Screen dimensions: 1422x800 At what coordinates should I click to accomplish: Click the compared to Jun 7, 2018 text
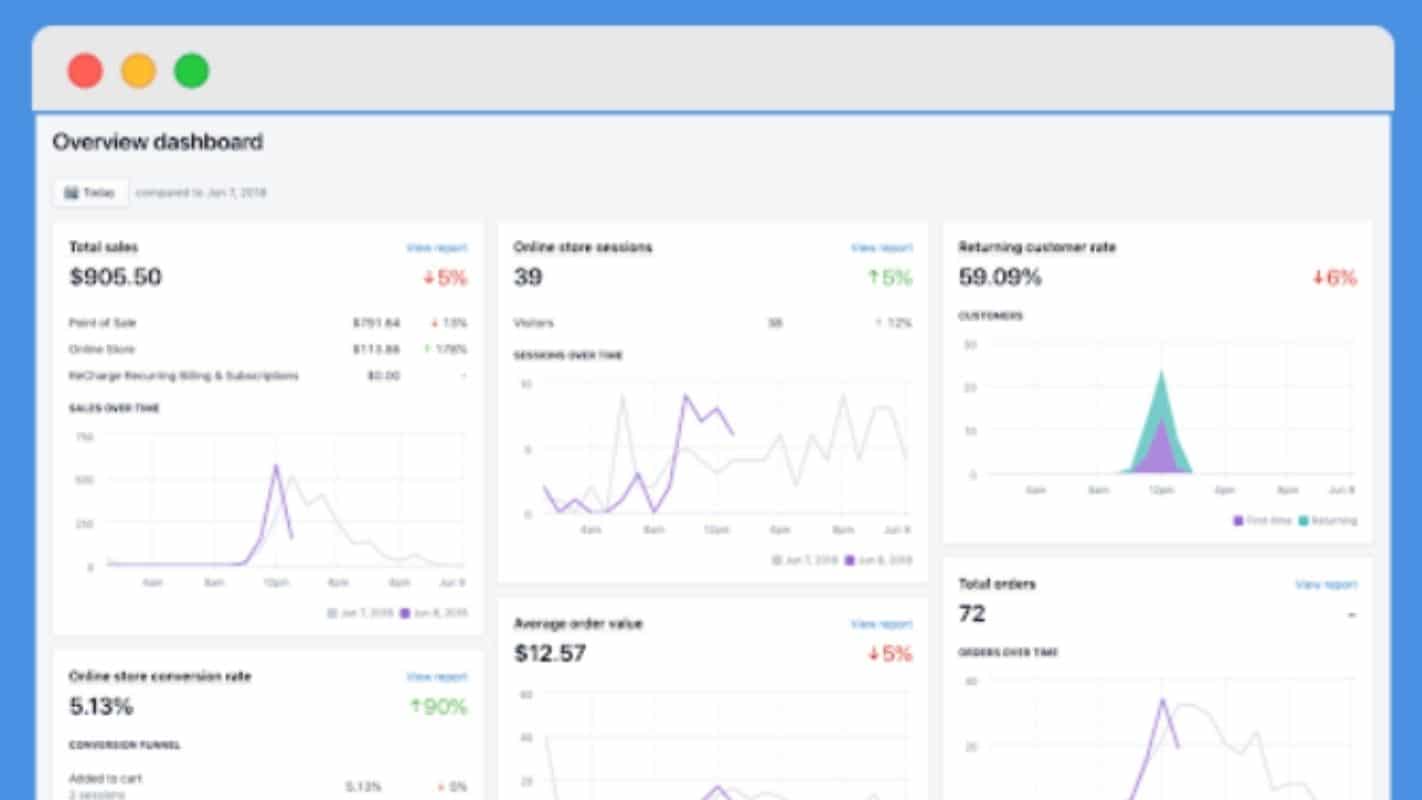coord(201,193)
